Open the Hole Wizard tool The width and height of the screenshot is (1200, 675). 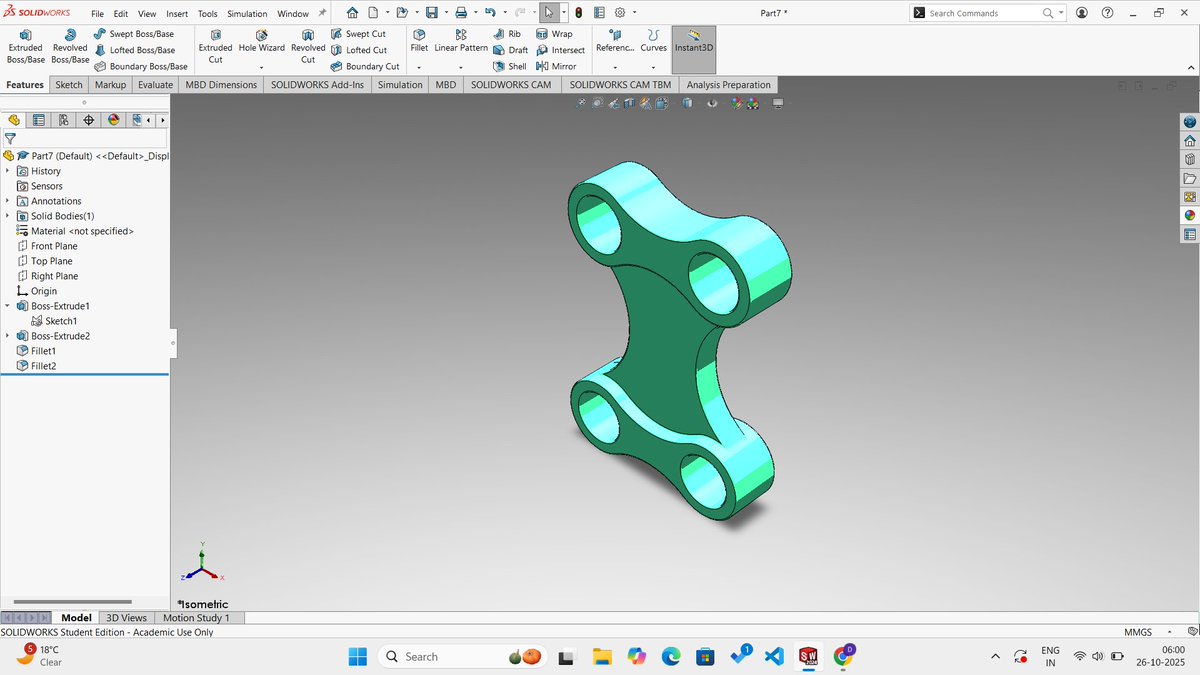(x=262, y=41)
